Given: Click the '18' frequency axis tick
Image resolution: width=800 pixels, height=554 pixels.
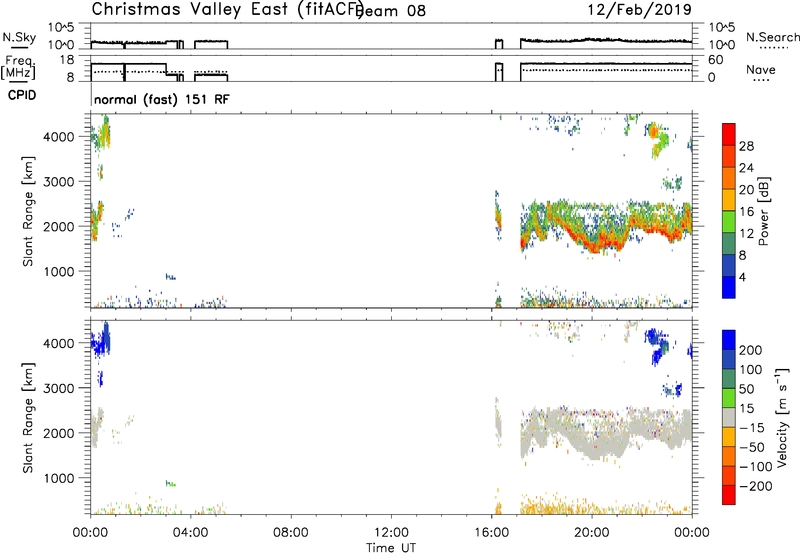Looking at the screenshot, I should click(x=67, y=60).
